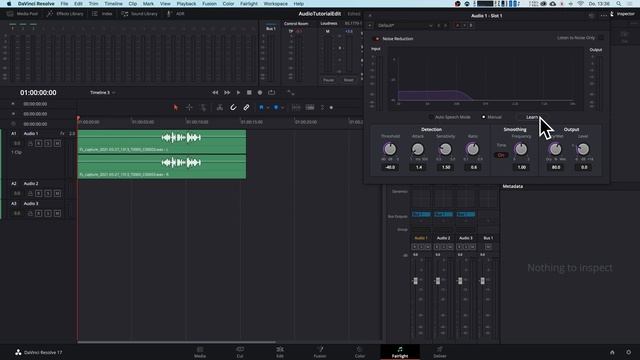Click the Ratio value field 0.6
640x360 pixels.
(473, 167)
